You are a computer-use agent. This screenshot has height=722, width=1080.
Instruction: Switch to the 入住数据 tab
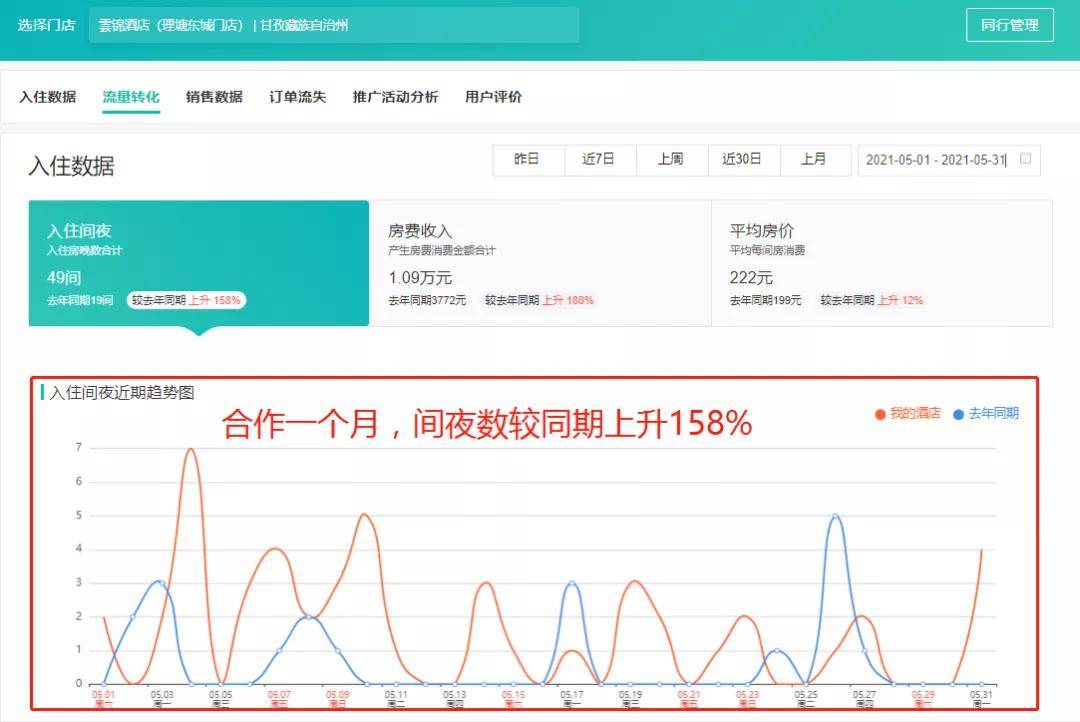pyautogui.click(x=48, y=97)
